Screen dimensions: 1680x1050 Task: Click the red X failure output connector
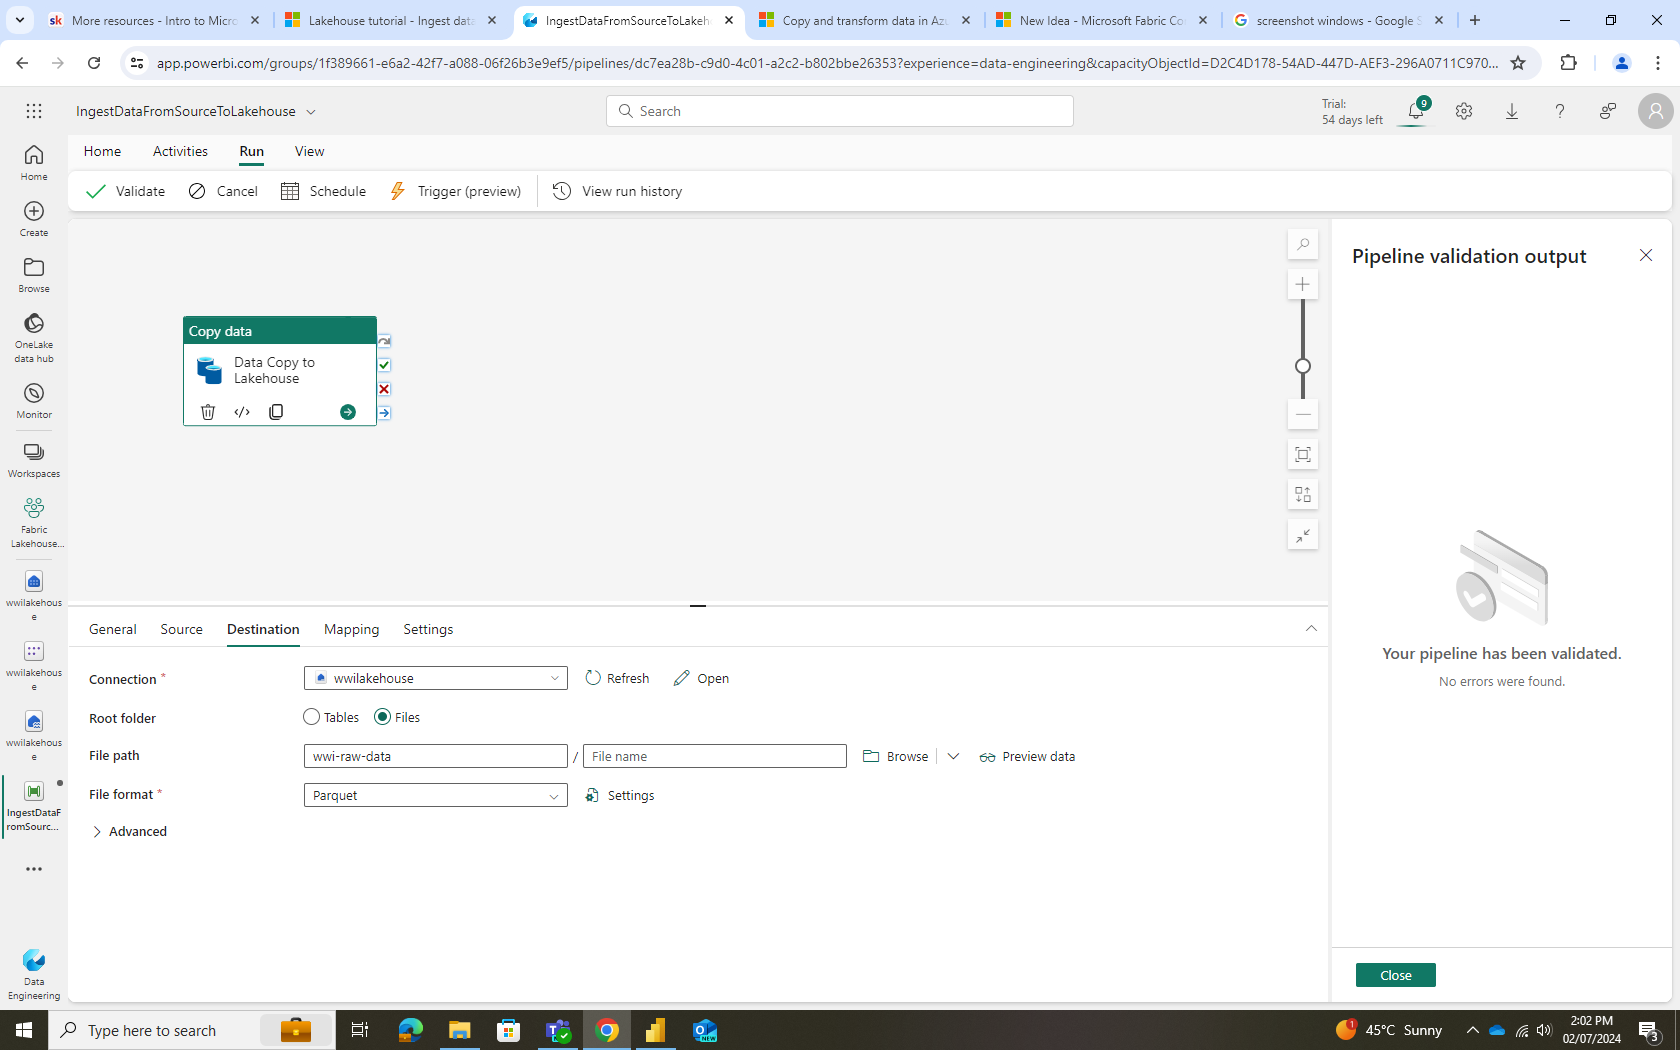tap(384, 389)
